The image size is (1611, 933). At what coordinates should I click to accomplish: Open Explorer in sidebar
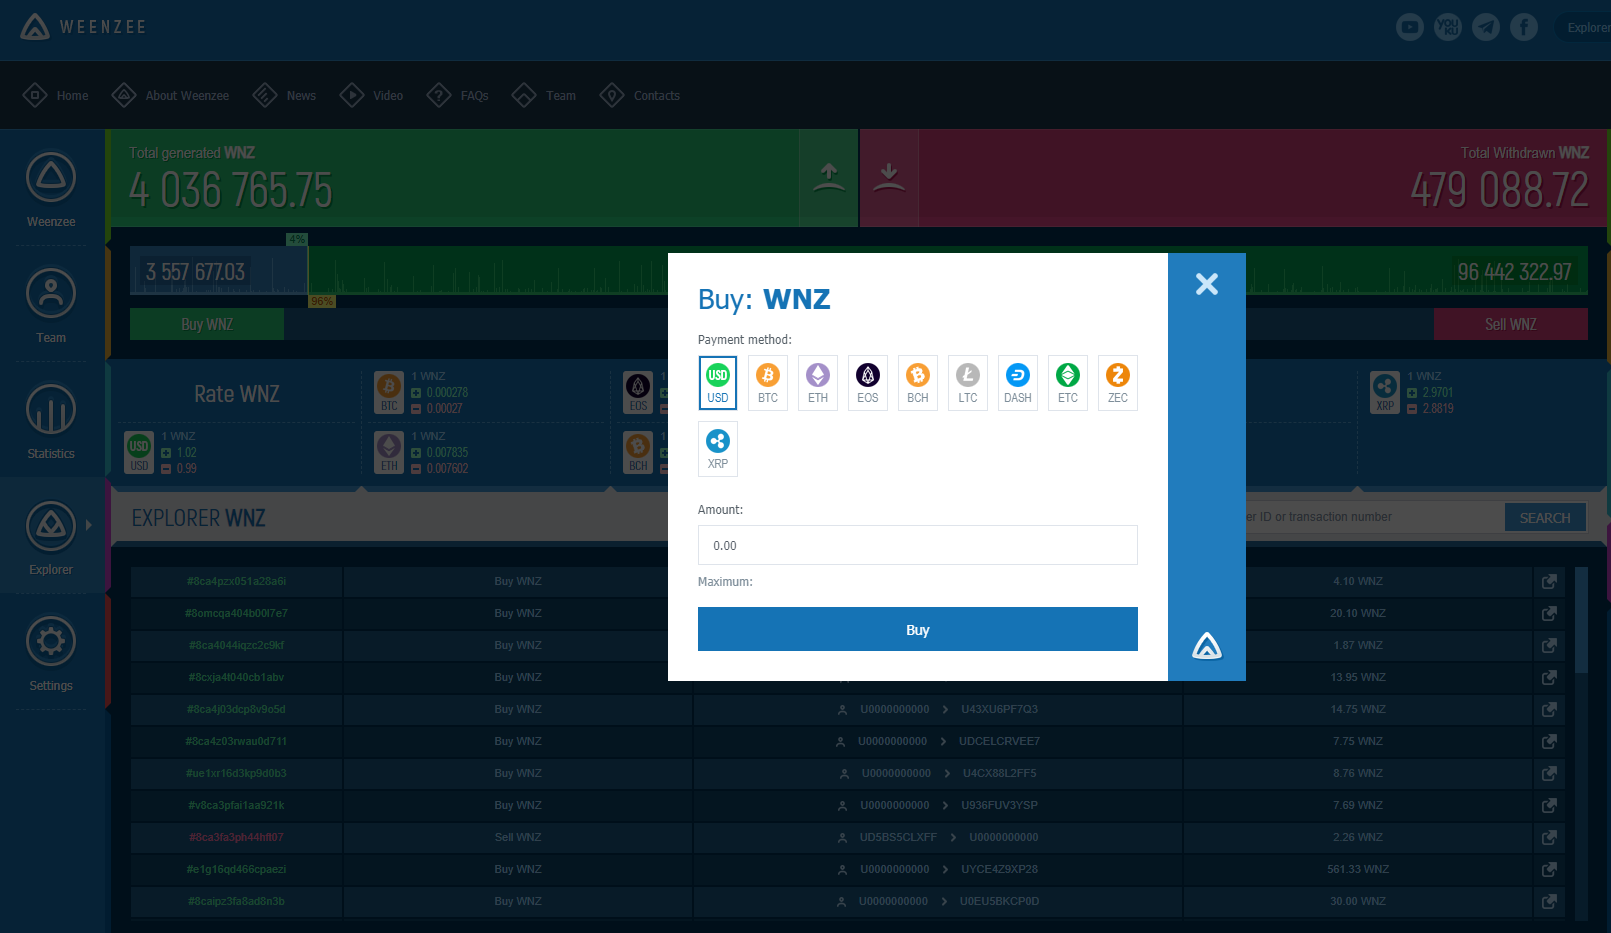[x=51, y=537]
